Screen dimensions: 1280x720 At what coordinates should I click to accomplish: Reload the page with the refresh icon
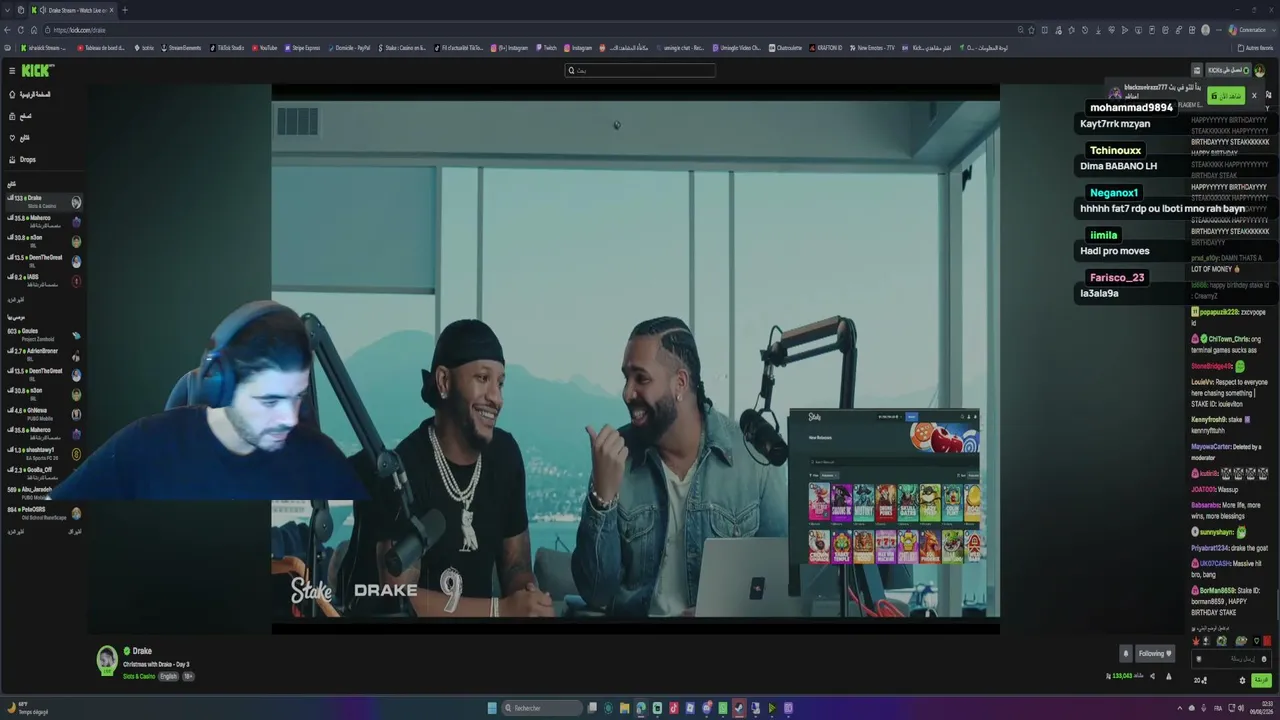[x=21, y=30]
